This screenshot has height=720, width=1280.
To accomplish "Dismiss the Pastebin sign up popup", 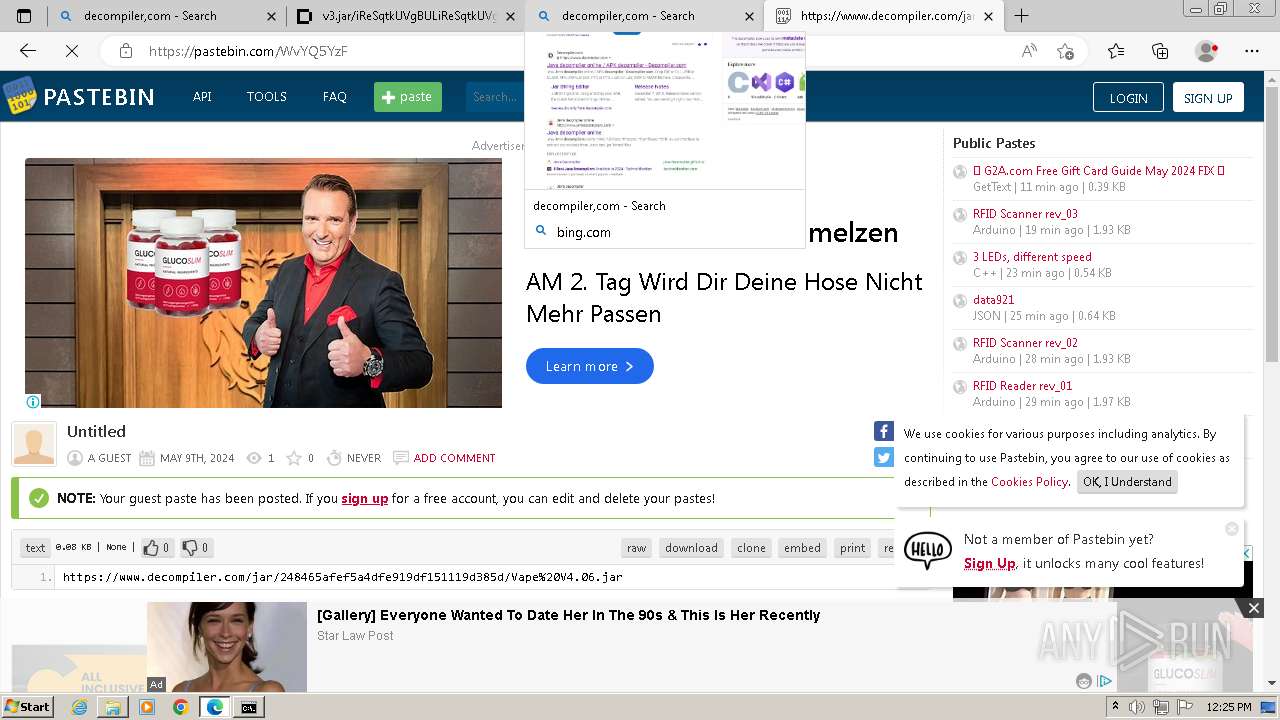I will [x=1232, y=529].
